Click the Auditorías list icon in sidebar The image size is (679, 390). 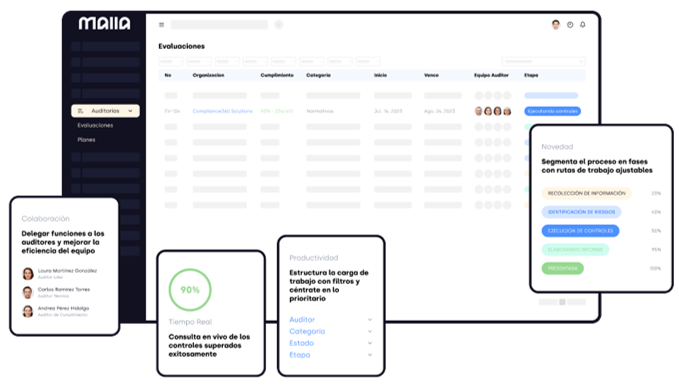coord(81,111)
